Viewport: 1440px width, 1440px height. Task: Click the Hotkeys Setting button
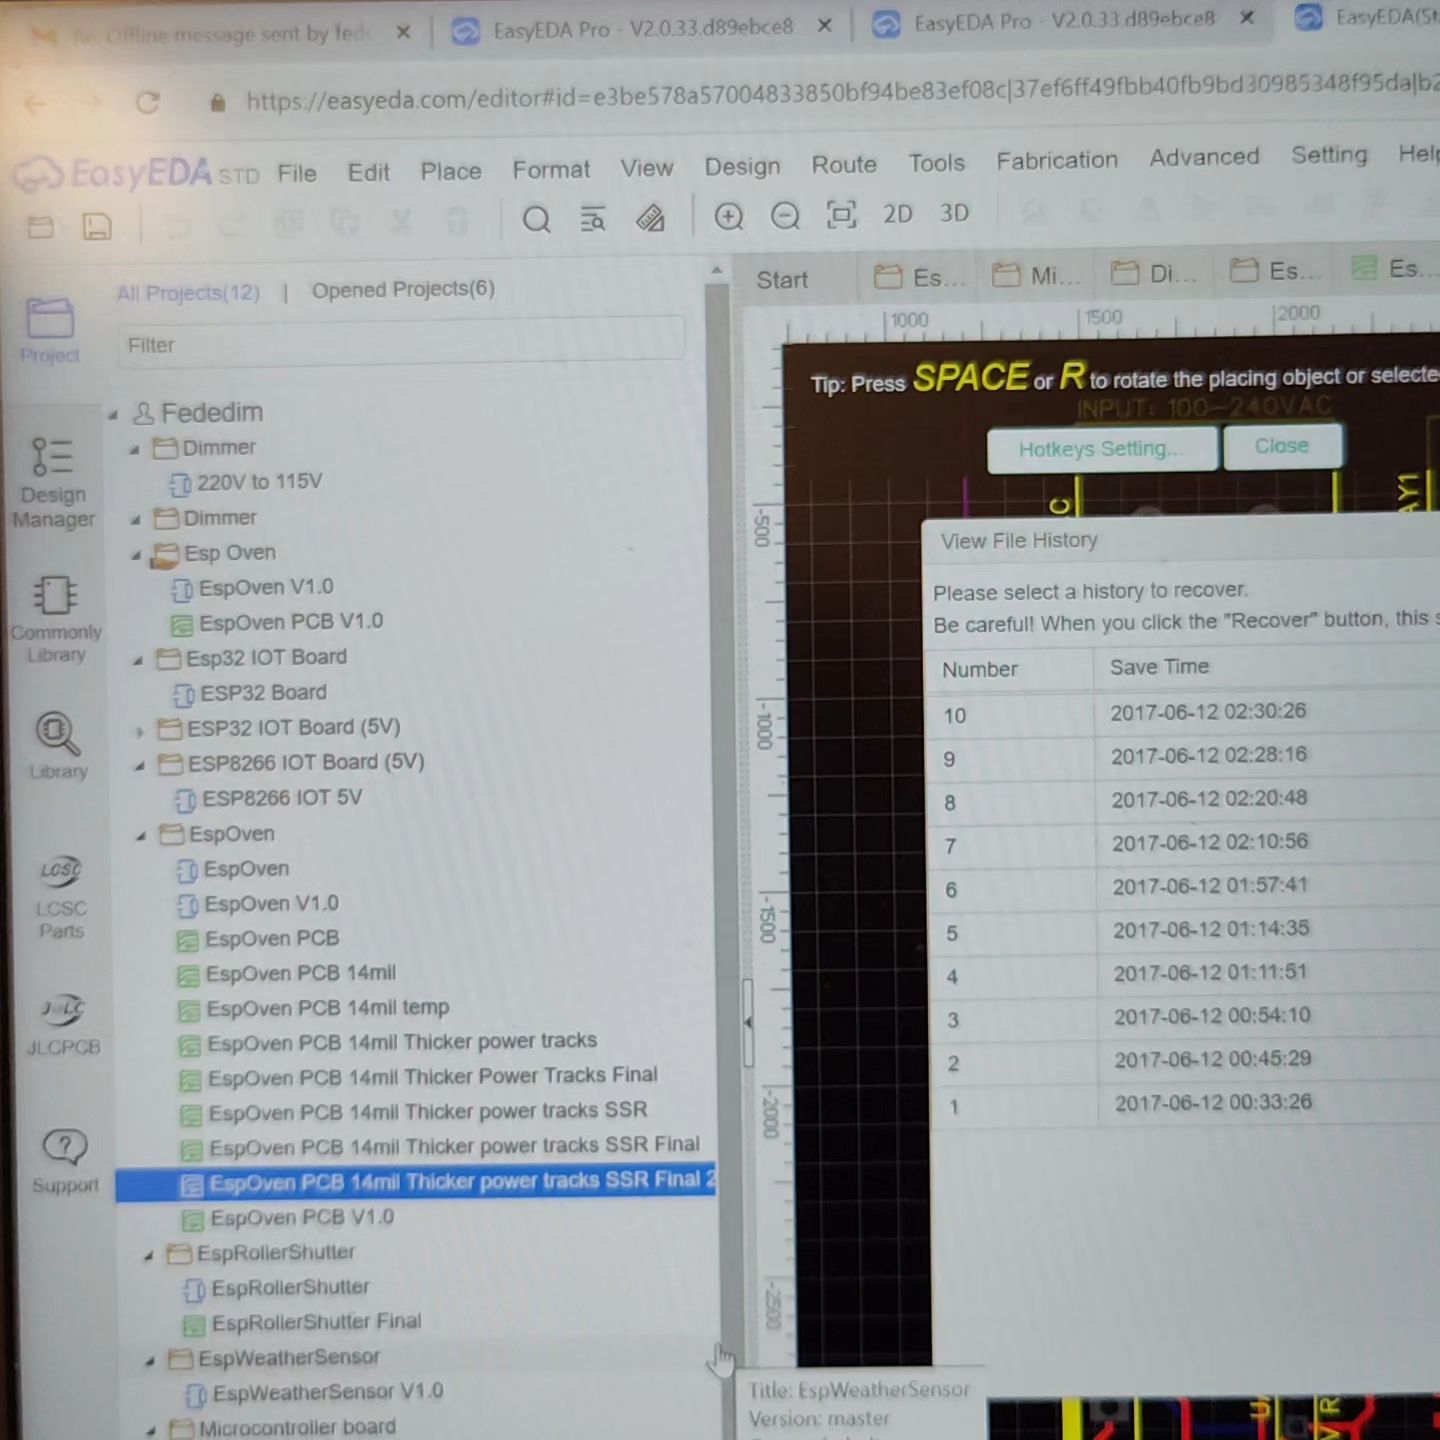coord(1102,449)
